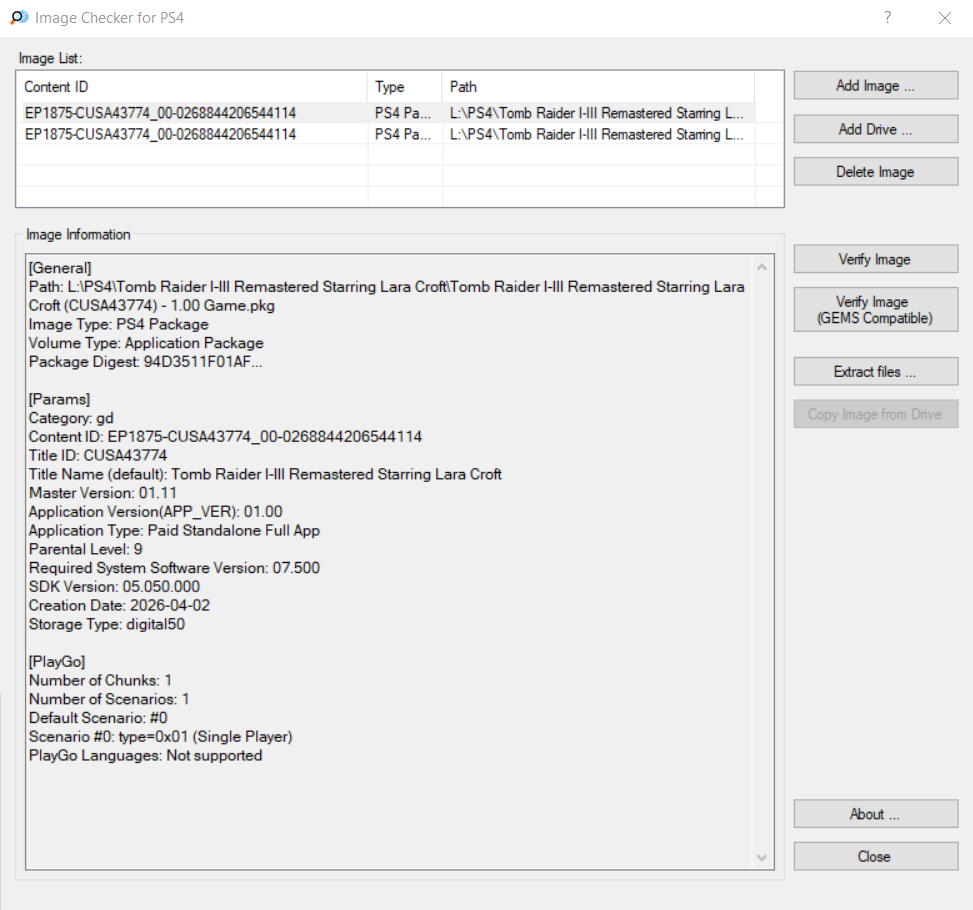Click the help question mark in title bar
The image size is (973, 910).
(888, 17)
